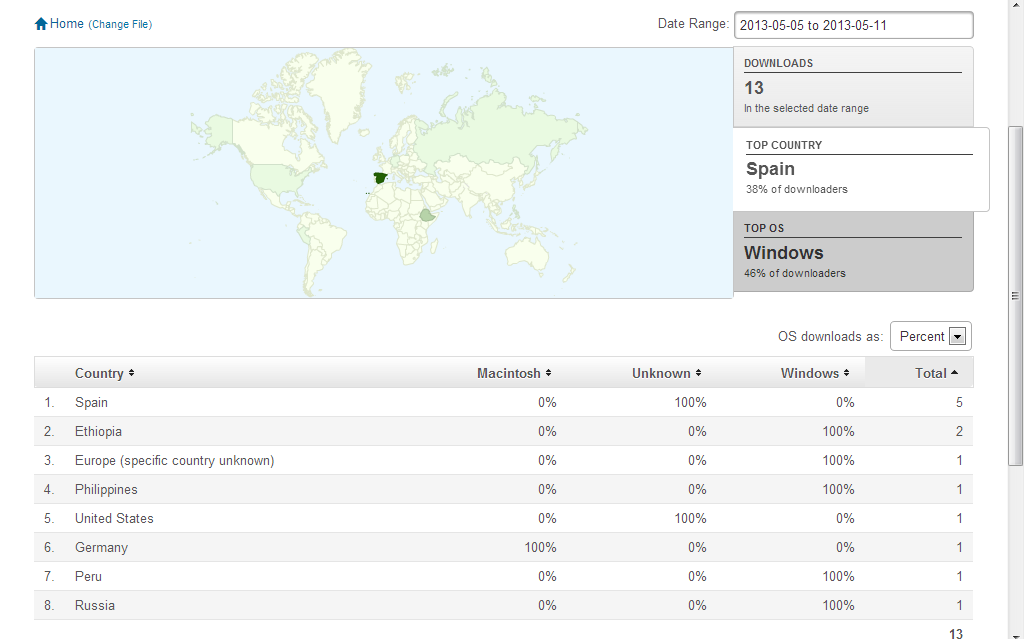
Task: Select the Downloads summary tab
Action: [x=853, y=88]
